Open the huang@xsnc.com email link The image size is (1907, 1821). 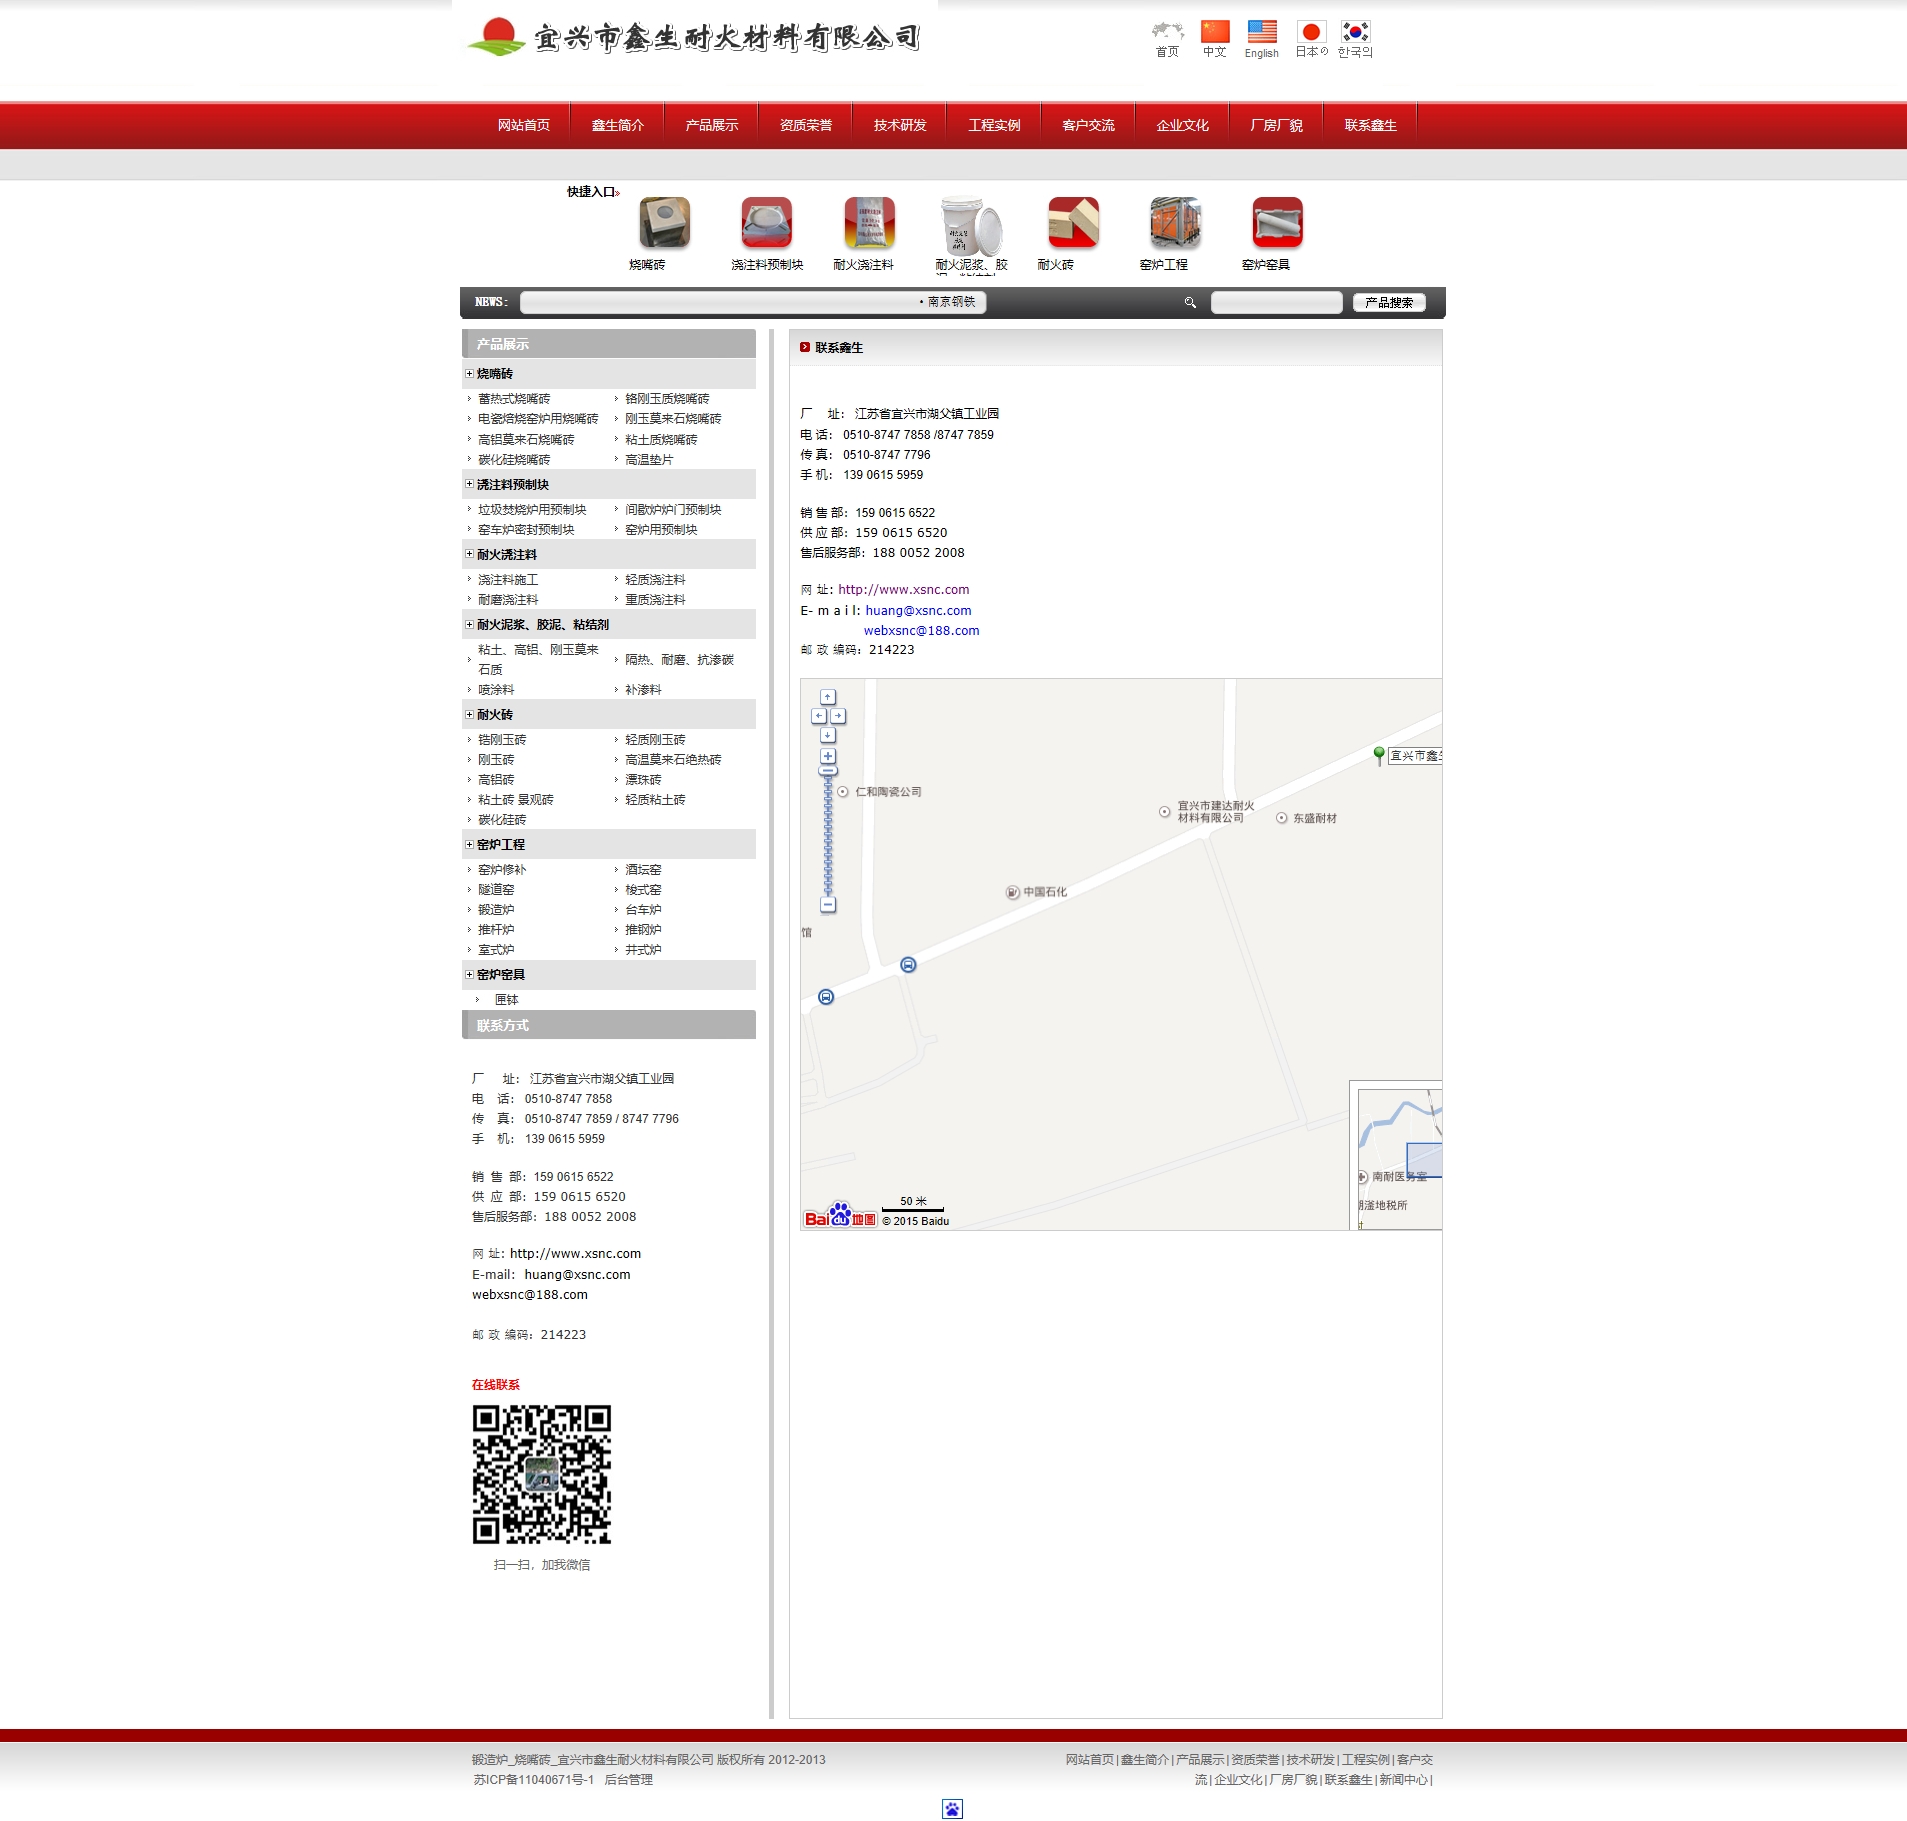(x=918, y=611)
